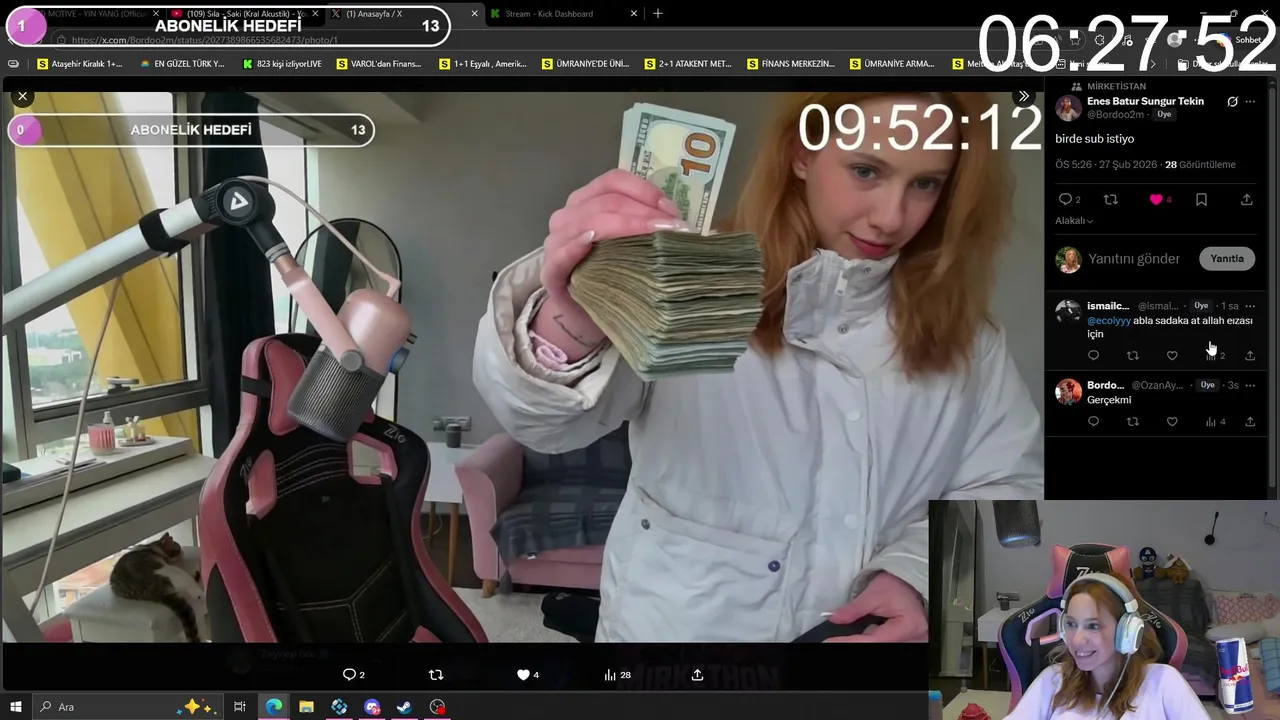The width and height of the screenshot is (1280, 720).
Task: Open the "ÜMRANİYE'DE ÜNİ..." bookmark
Action: 586,64
